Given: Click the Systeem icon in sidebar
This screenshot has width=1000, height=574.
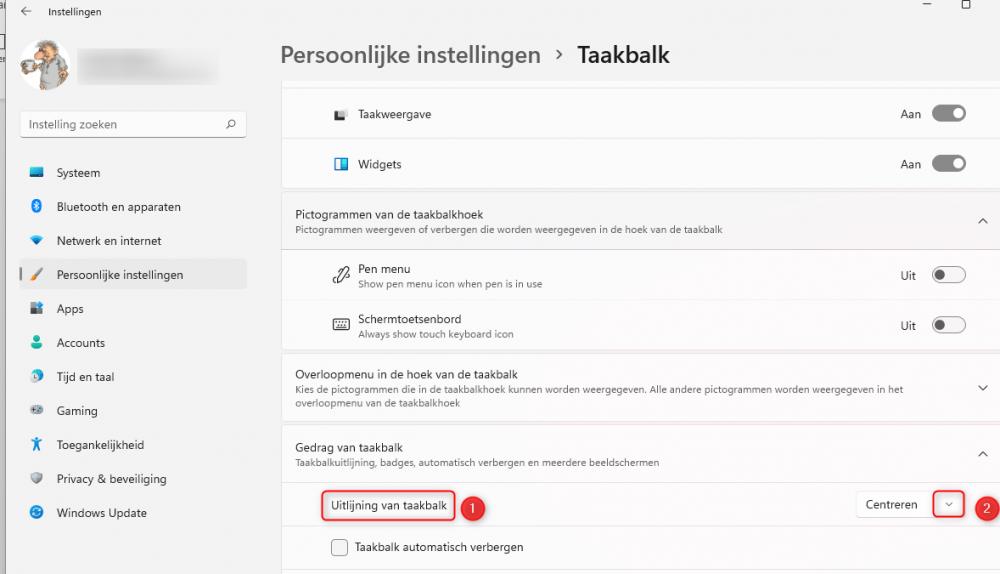Looking at the screenshot, I should click(x=37, y=173).
